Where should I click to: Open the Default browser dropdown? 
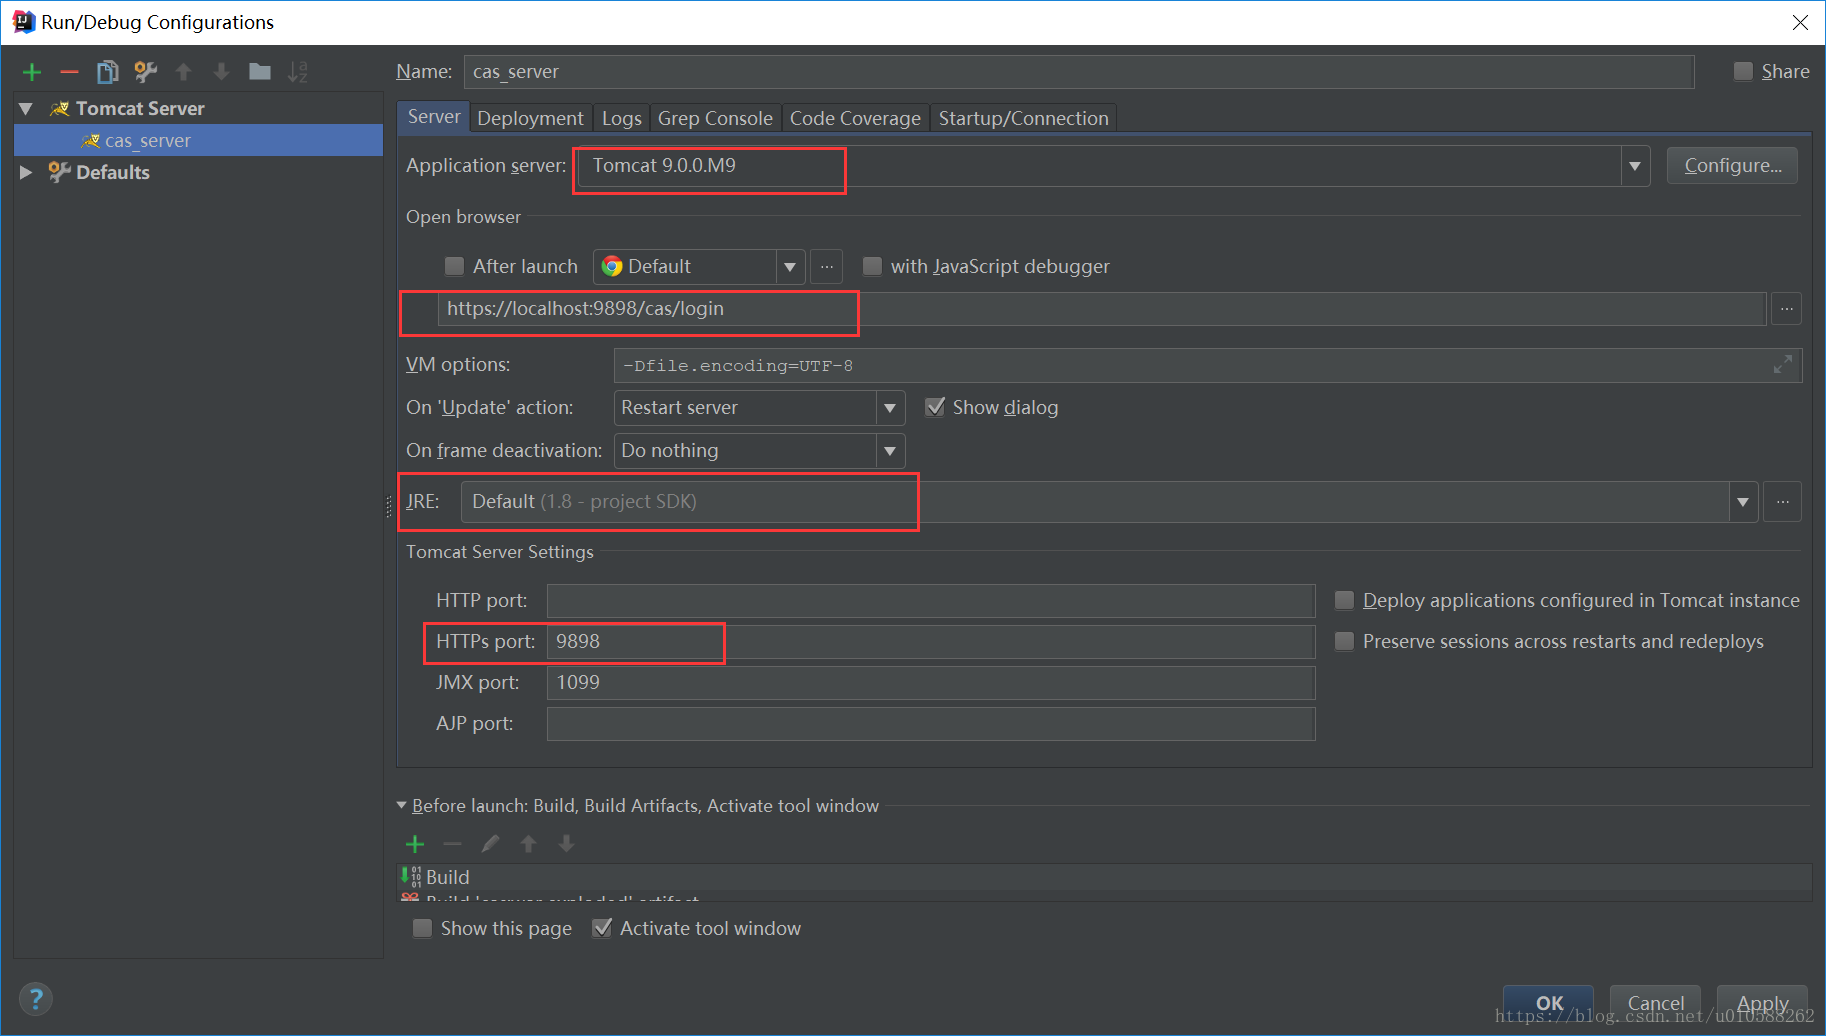pos(790,267)
